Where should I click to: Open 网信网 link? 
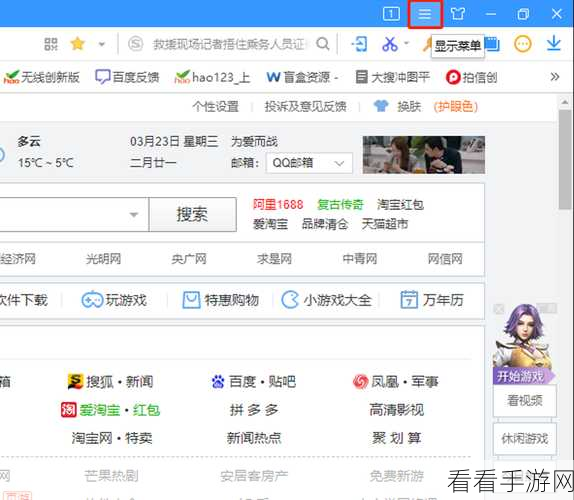(445, 259)
